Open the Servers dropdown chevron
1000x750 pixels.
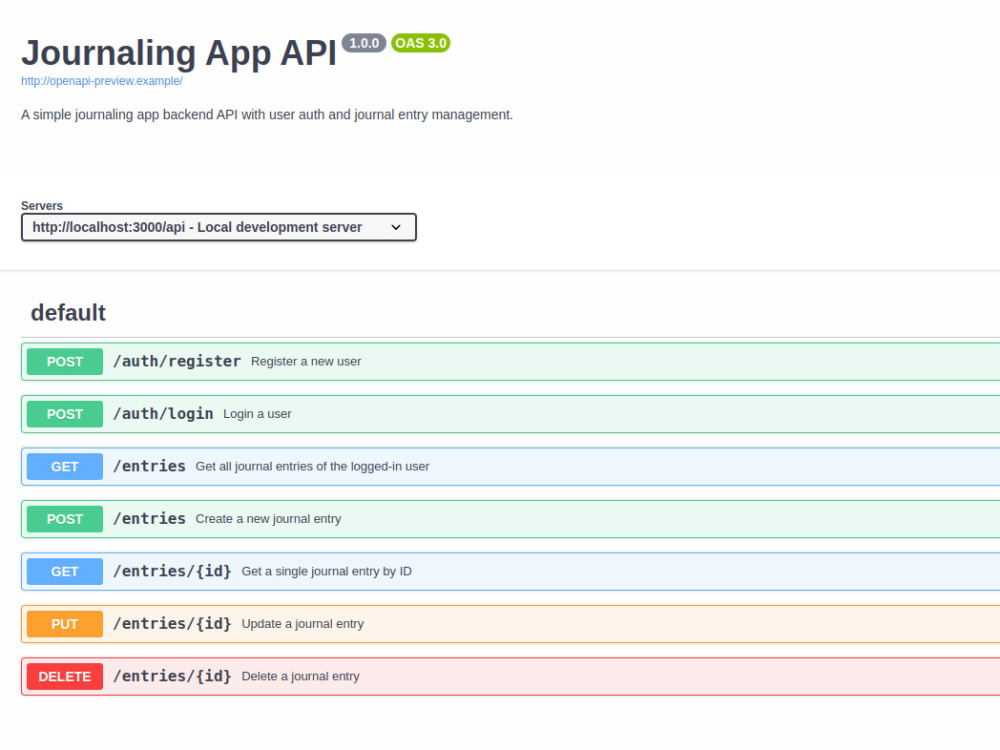pyautogui.click(x=395, y=228)
